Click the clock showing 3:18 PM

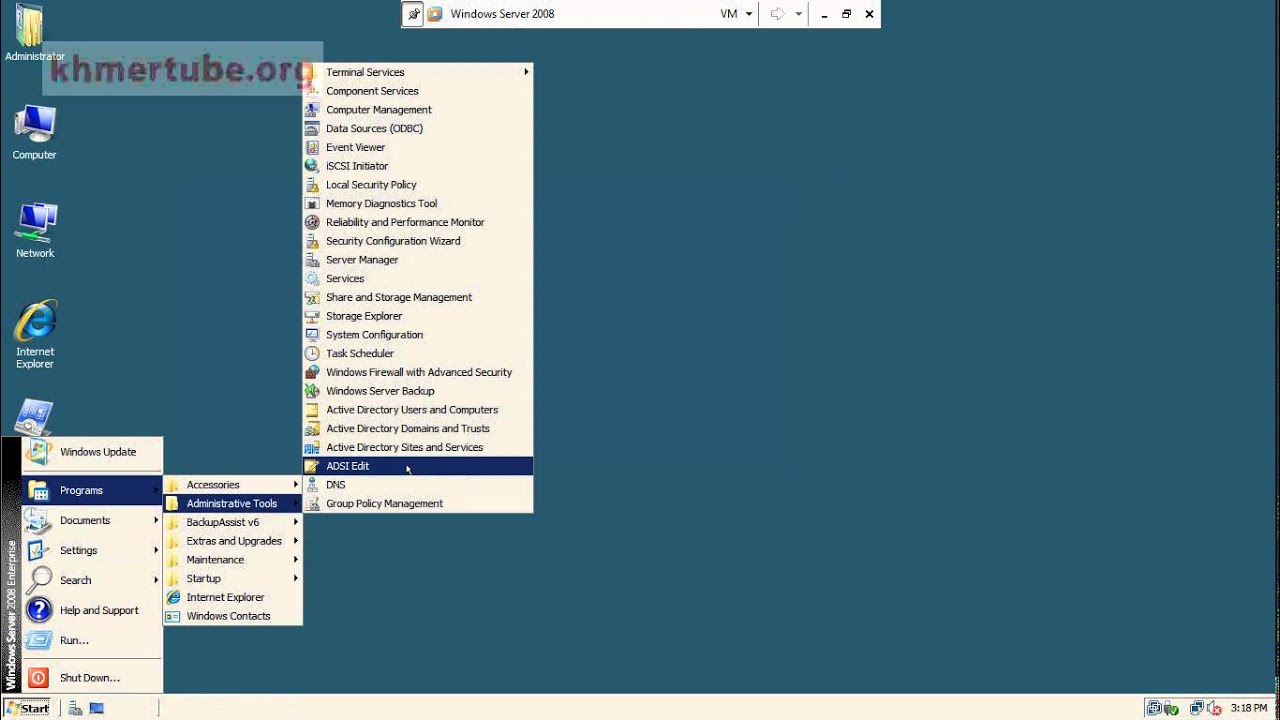click(x=1249, y=708)
